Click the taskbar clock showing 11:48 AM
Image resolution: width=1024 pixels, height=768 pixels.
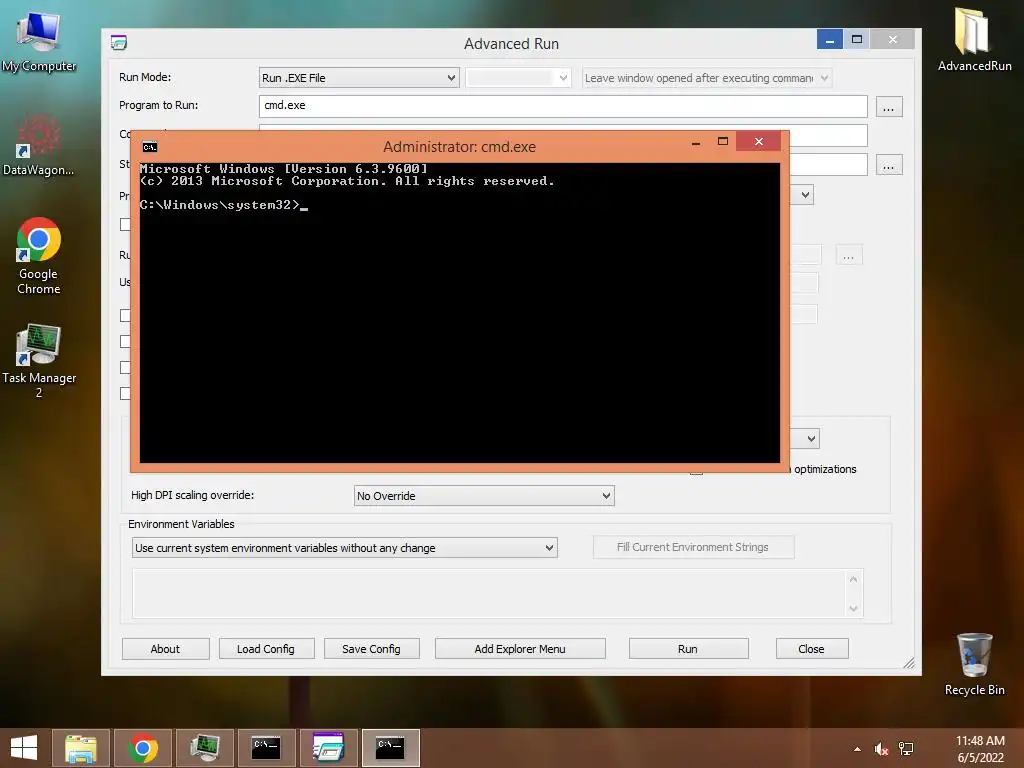click(980, 748)
